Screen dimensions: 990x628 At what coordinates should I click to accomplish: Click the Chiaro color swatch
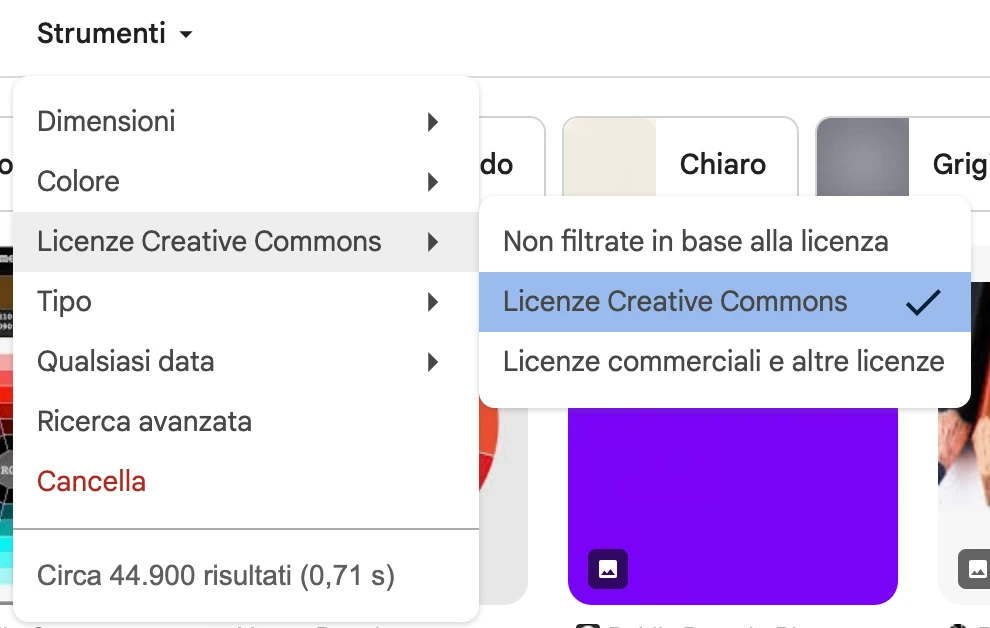609,157
